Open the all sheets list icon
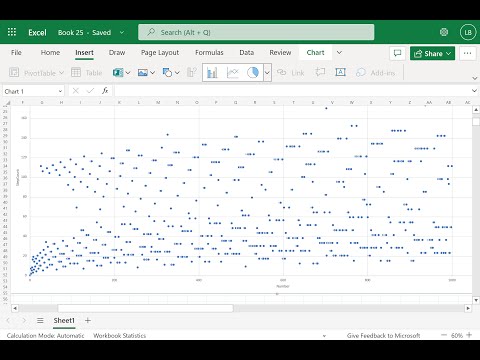This screenshot has width=480, height=360. tap(40, 321)
